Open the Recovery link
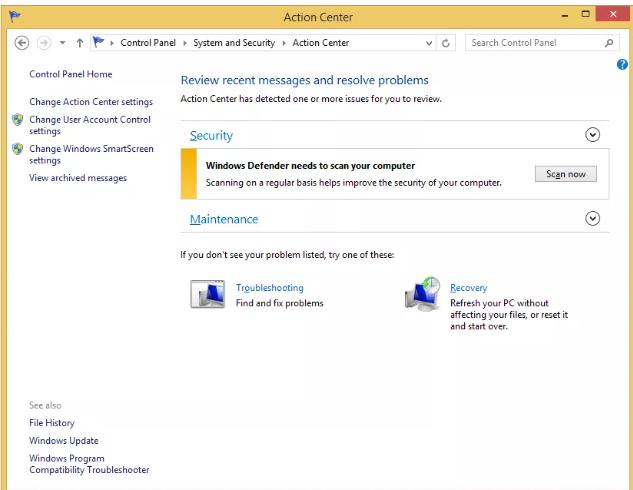 (x=469, y=288)
